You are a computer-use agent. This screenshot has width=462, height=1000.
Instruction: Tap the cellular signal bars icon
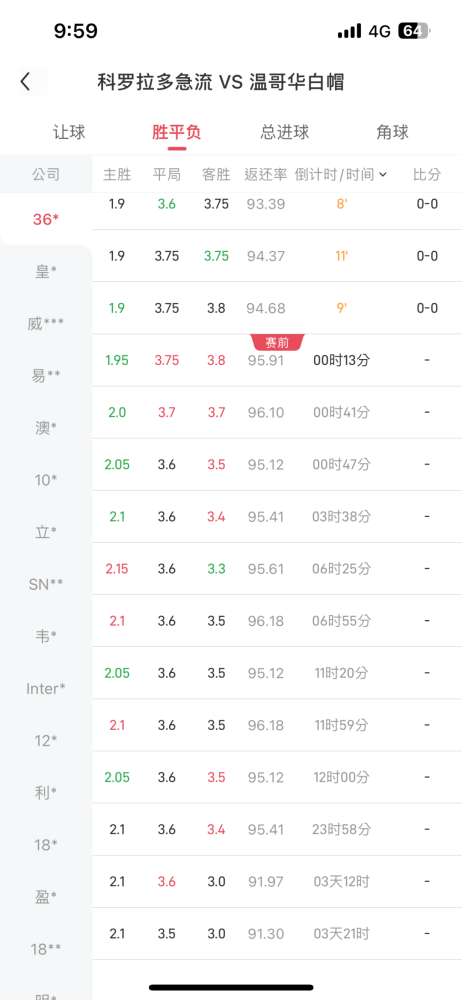coord(350,31)
